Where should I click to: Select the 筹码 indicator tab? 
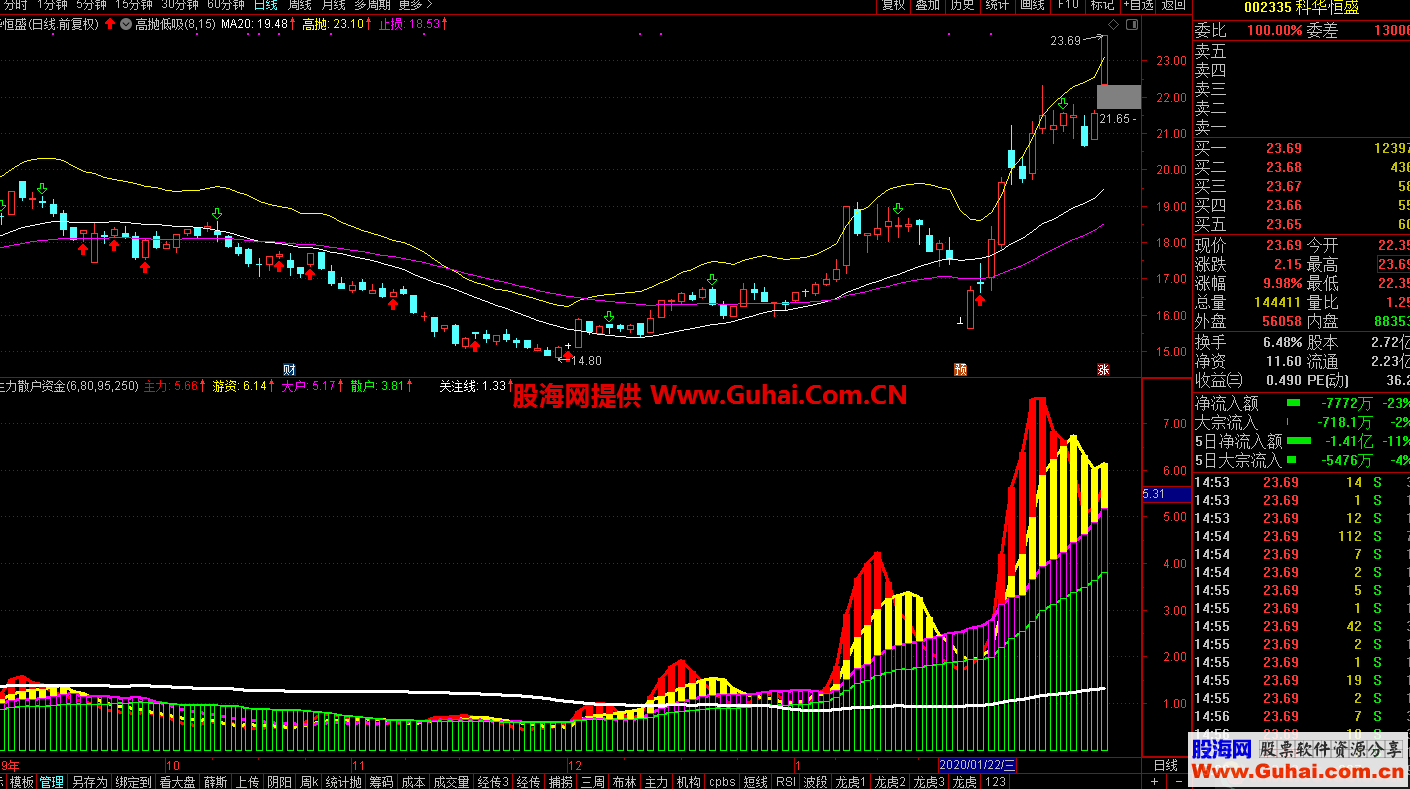click(x=381, y=782)
